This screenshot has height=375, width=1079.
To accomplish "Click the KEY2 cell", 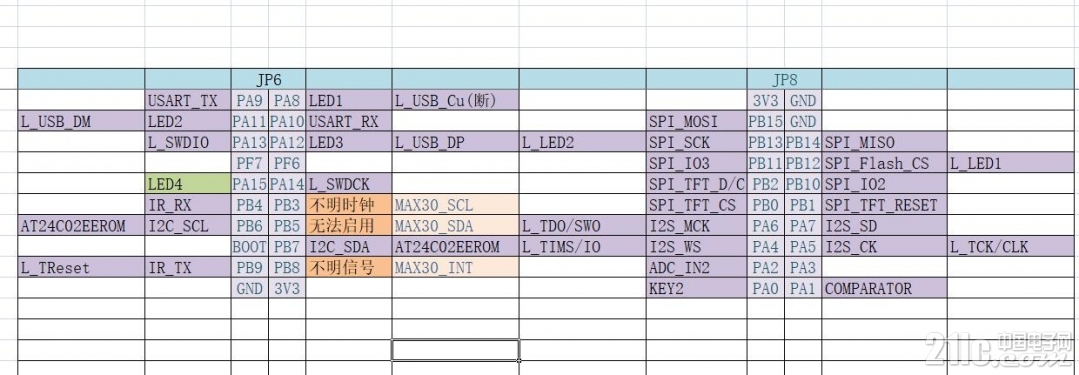I will pyautogui.click(x=697, y=288).
